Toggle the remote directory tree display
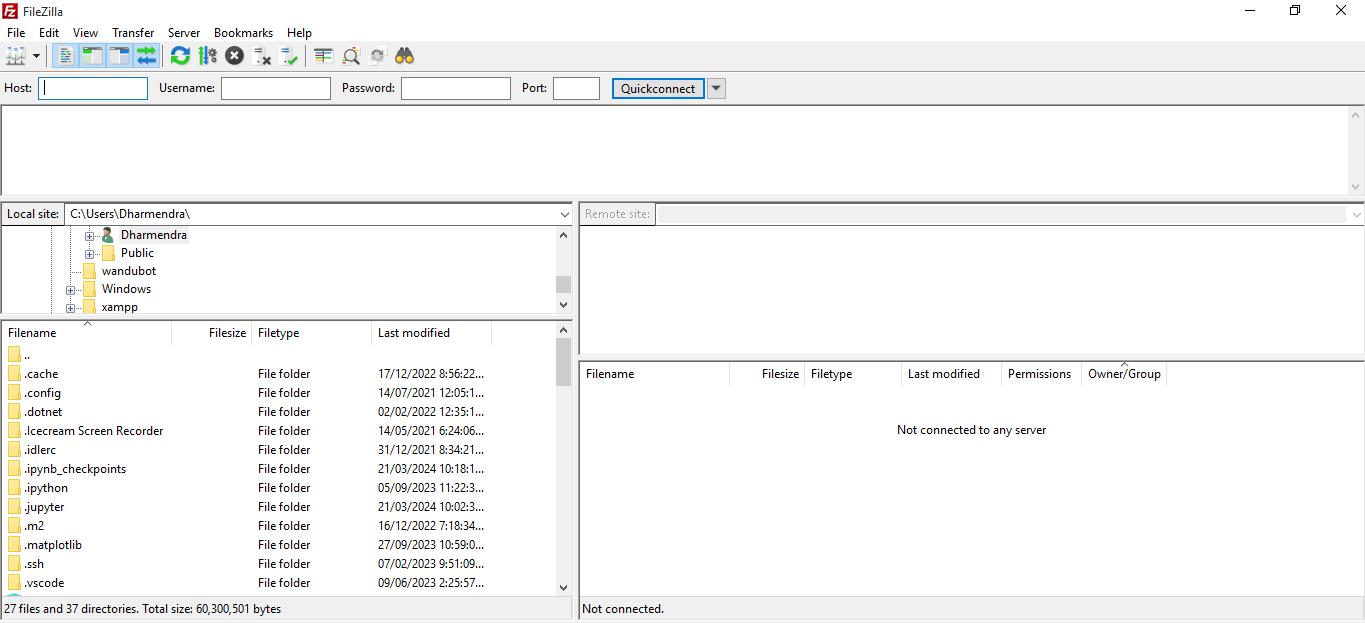Image resolution: width=1365 pixels, height=623 pixels. 120,56
